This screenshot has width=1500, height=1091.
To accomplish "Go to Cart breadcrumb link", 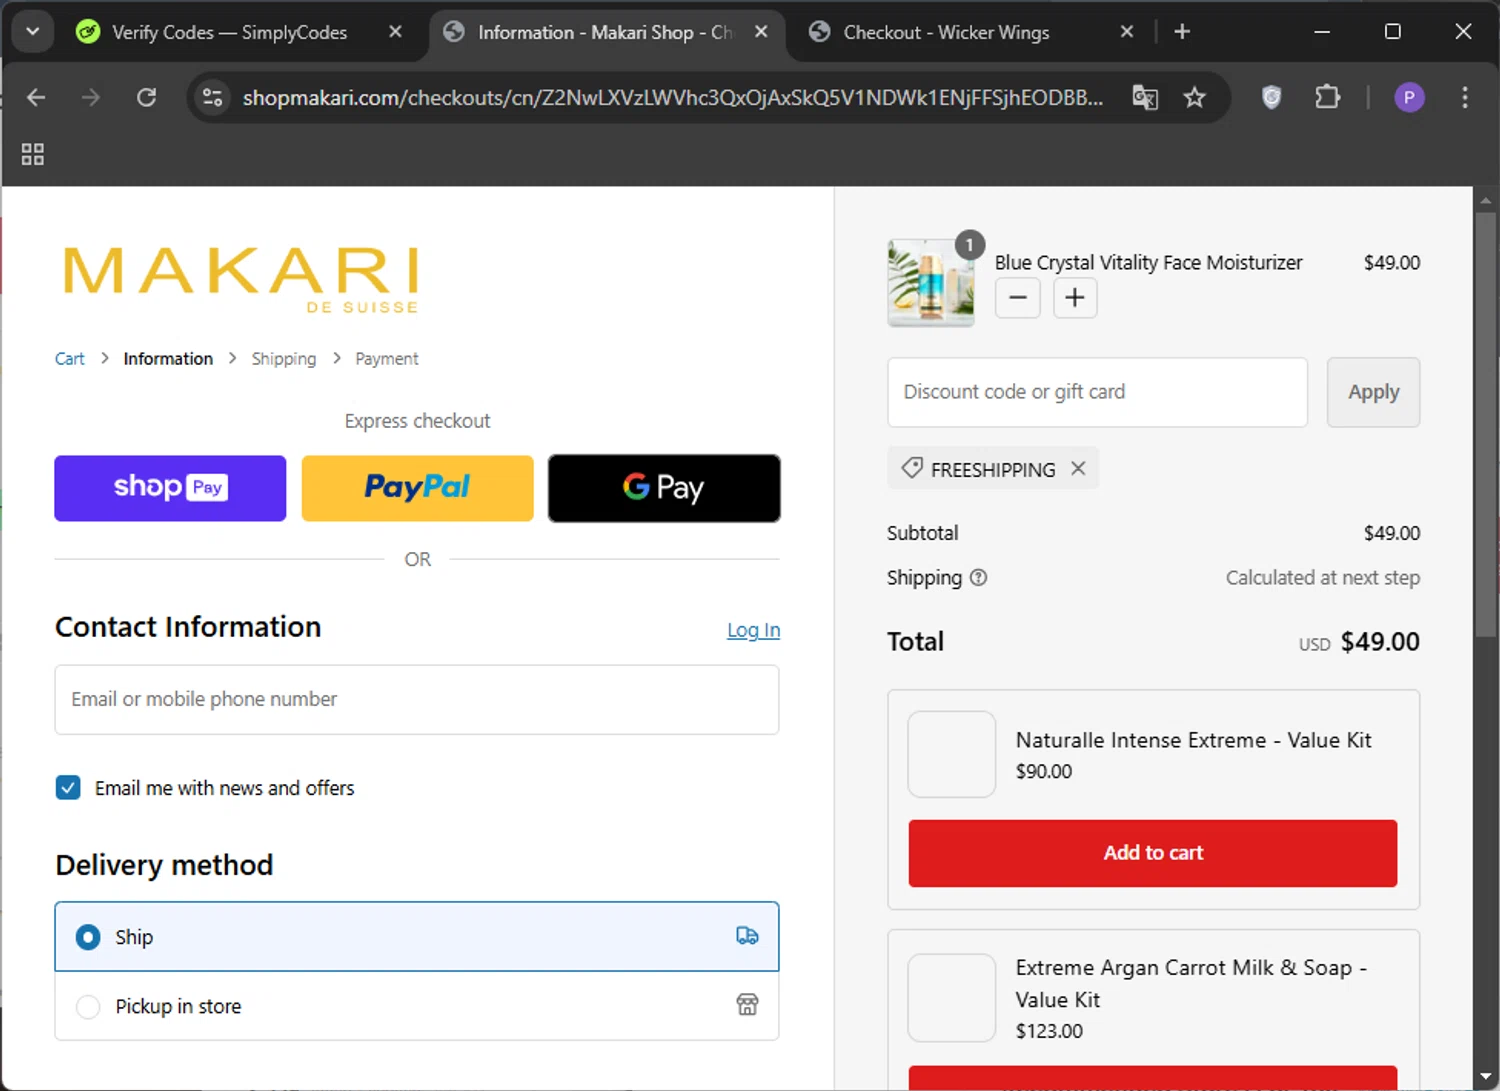I will pyautogui.click(x=70, y=359).
